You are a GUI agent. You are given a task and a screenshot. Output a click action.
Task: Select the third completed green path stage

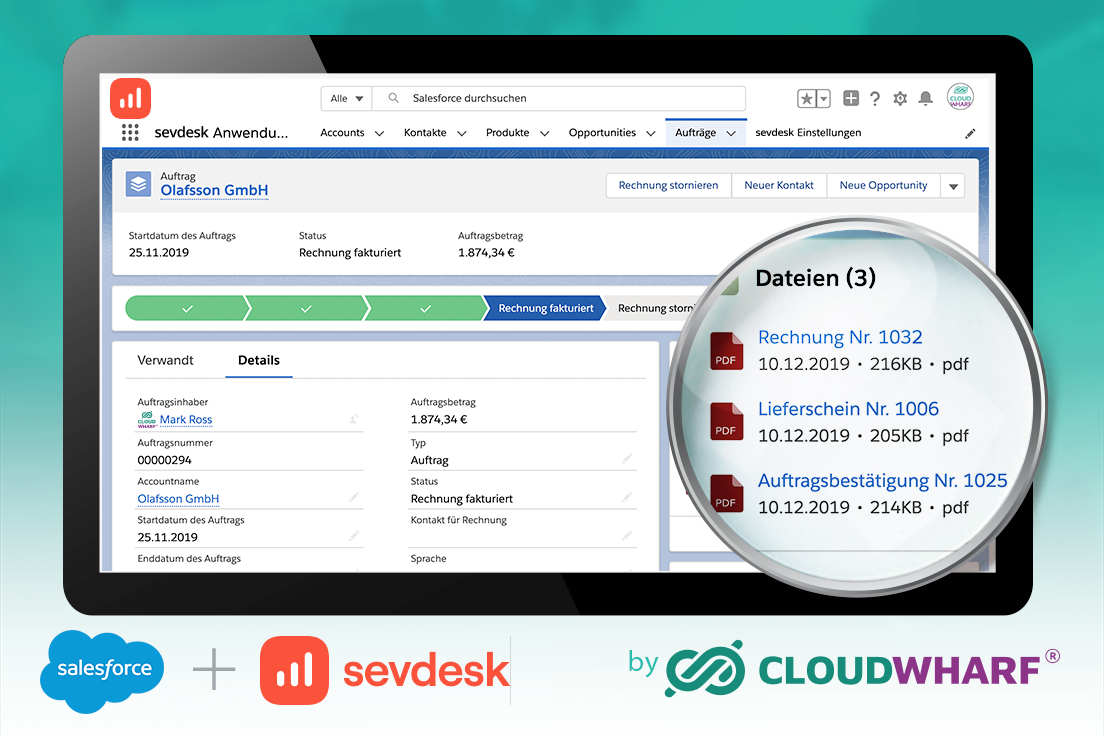pos(425,308)
